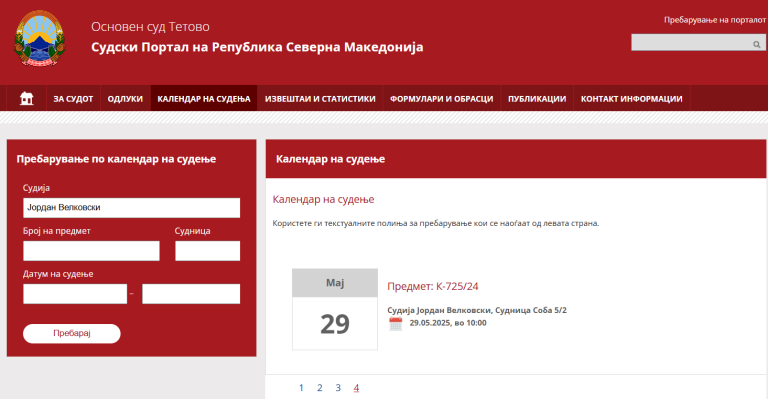Click the date text 29.05.2025, во 10:00
Screen dimensions: 768x399
[x=448, y=323]
